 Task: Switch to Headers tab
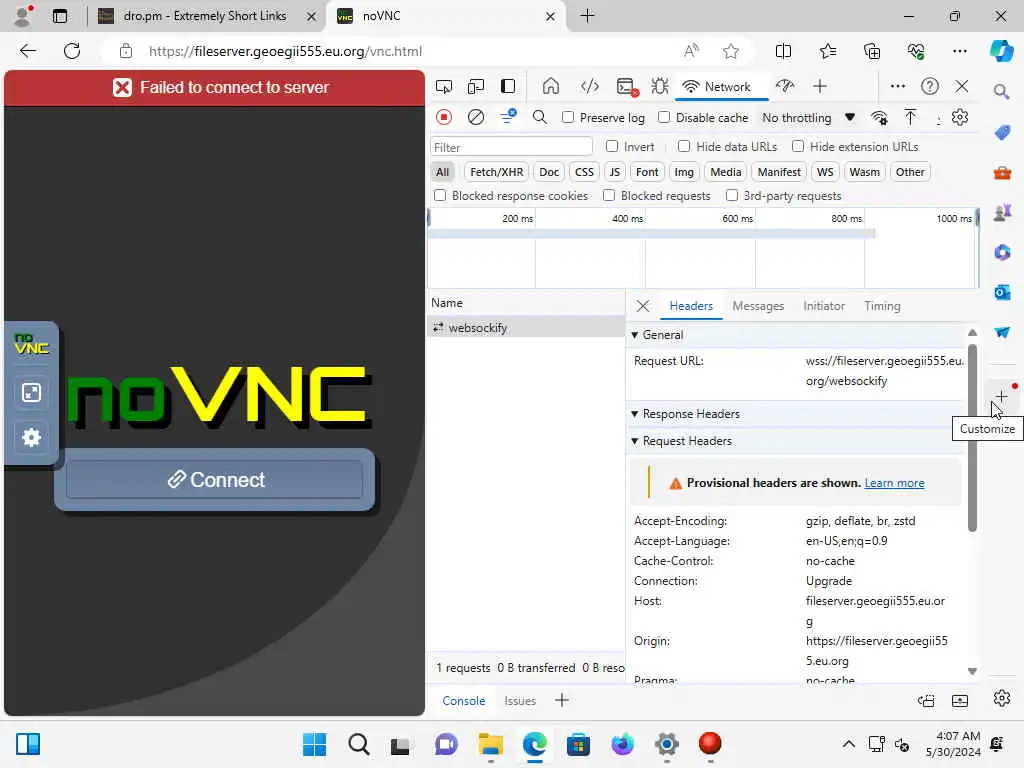click(x=691, y=306)
